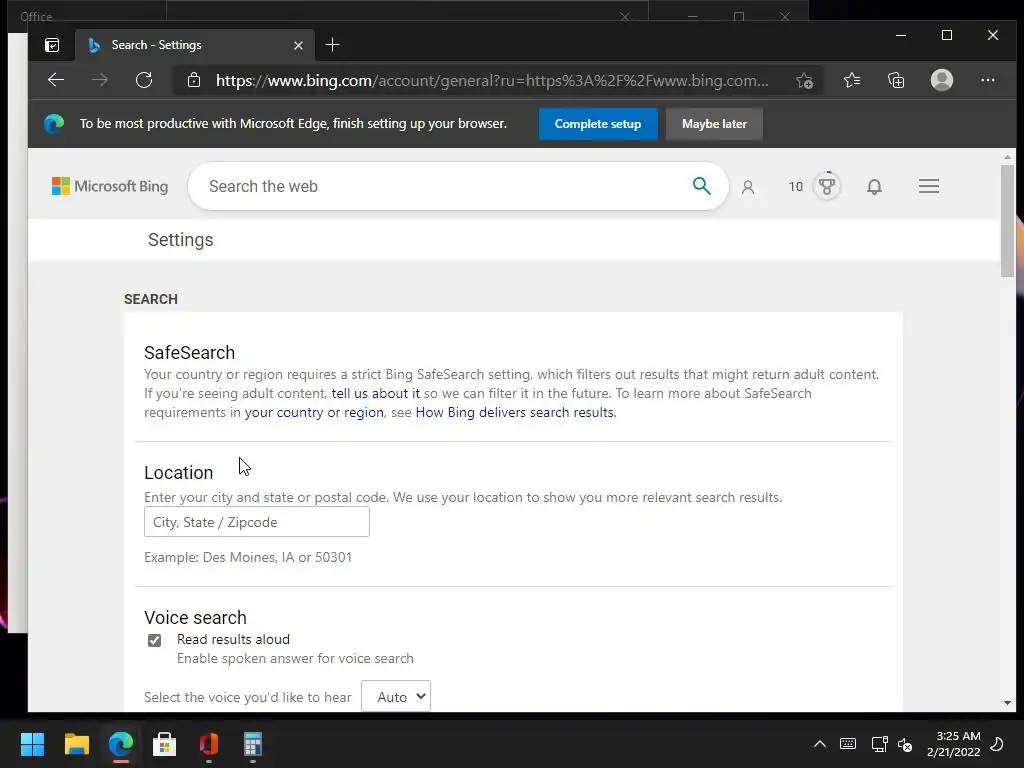Open the Bing hamburger menu
This screenshot has height=768, width=1024.
tap(929, 186)
